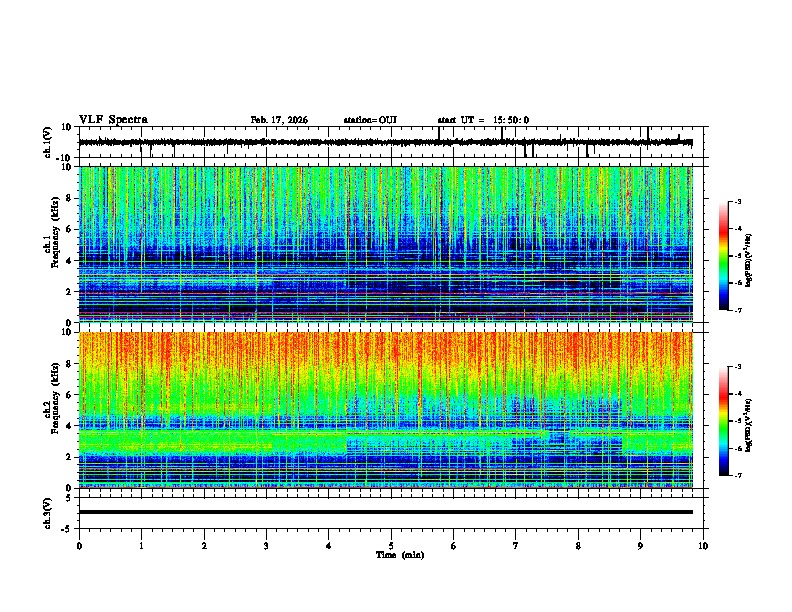Click the "ch.1(V)" axis label
Screen dimensions: 792x612
(48, 142)
